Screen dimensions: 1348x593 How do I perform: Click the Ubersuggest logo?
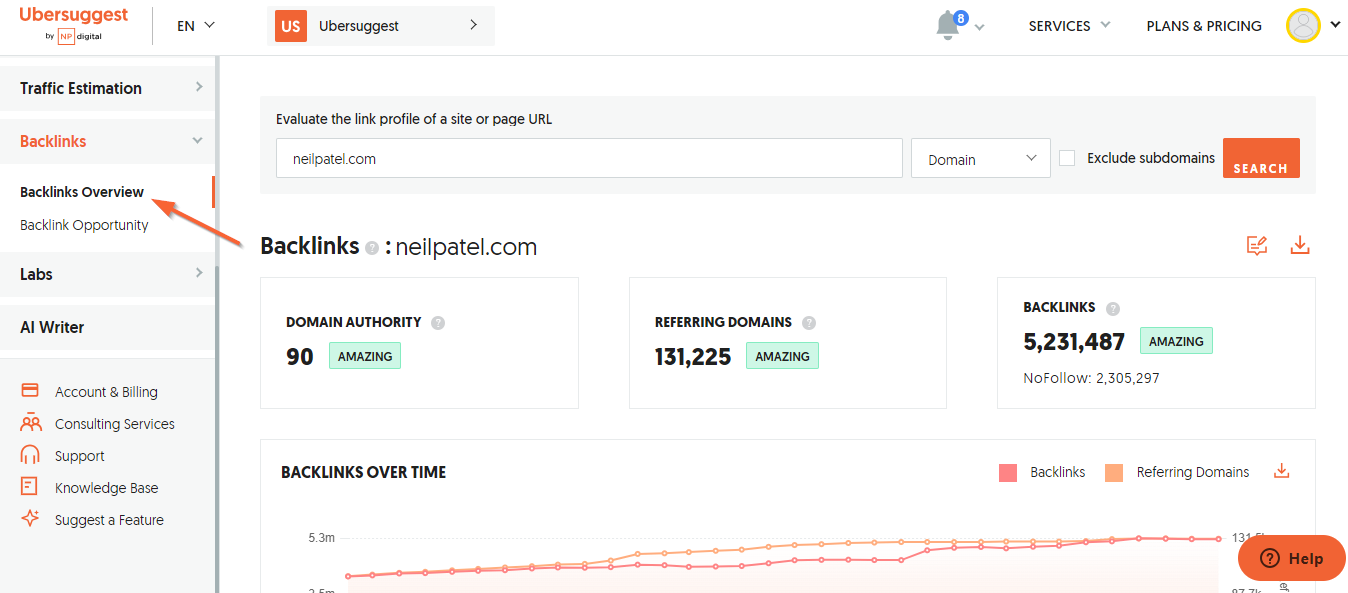pyautogui.click(x=74, y=25)
